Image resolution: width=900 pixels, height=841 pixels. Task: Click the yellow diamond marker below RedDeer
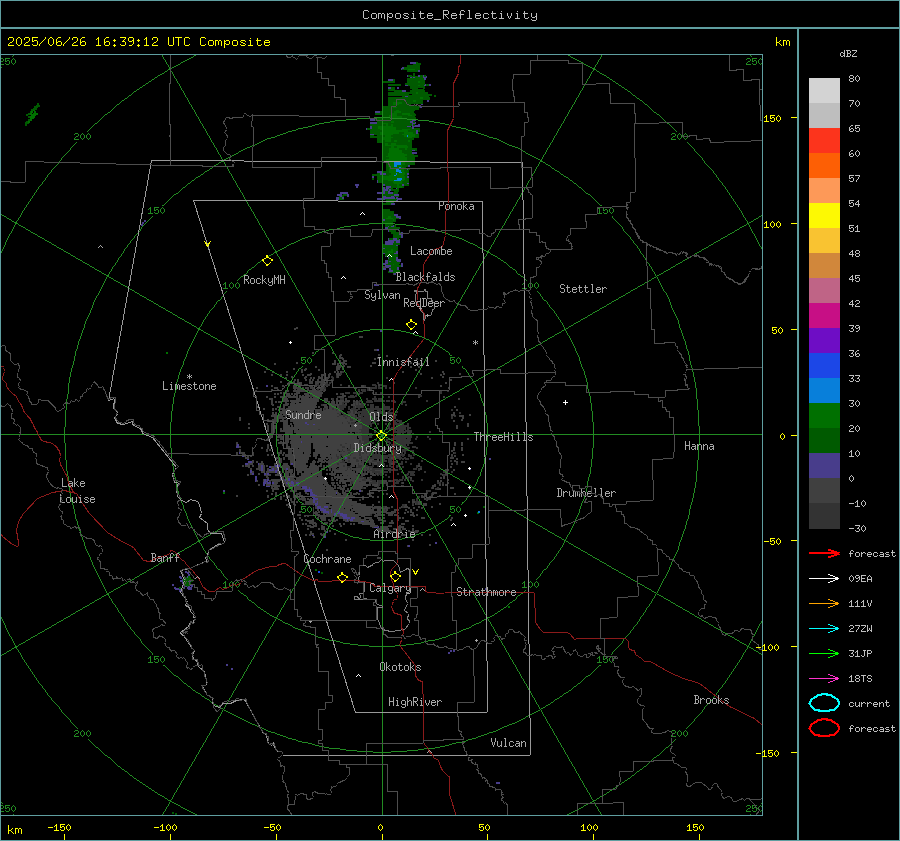pos(411,325)
